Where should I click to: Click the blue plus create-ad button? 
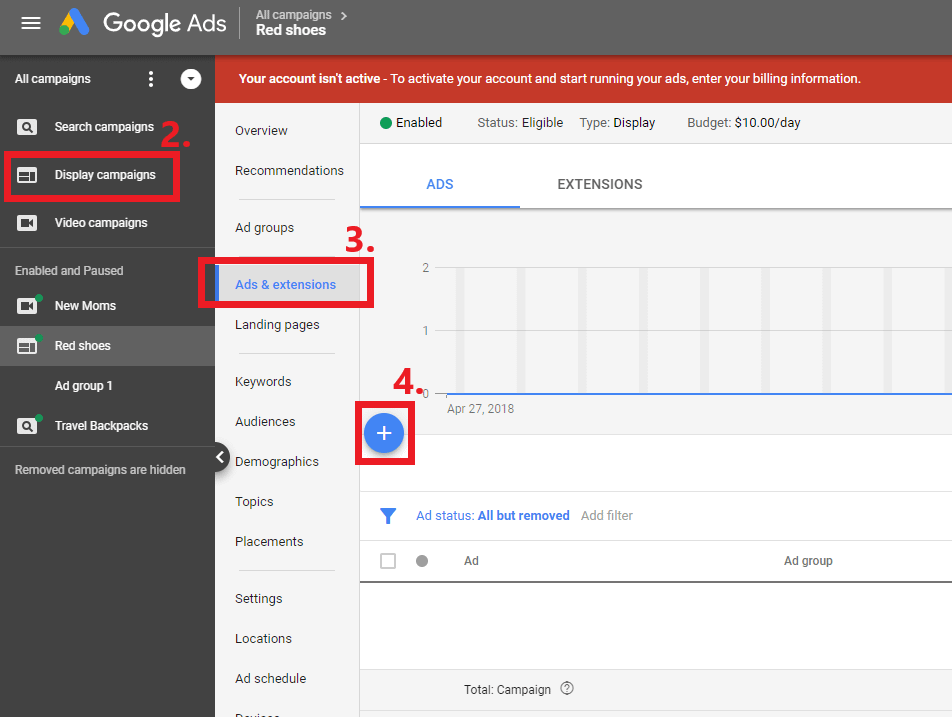click(384, 433)
